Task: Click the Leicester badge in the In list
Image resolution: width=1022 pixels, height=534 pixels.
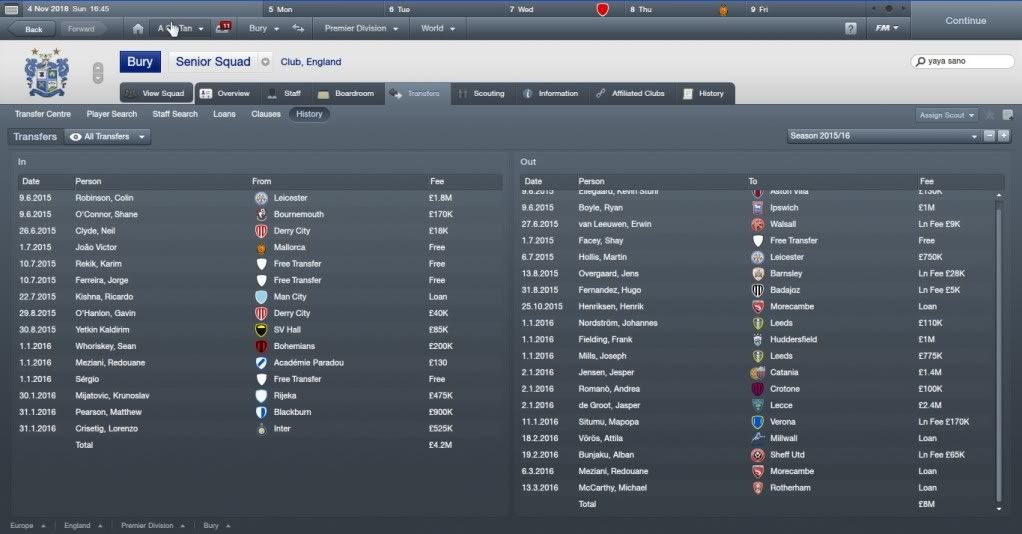Action: point(261,198)
